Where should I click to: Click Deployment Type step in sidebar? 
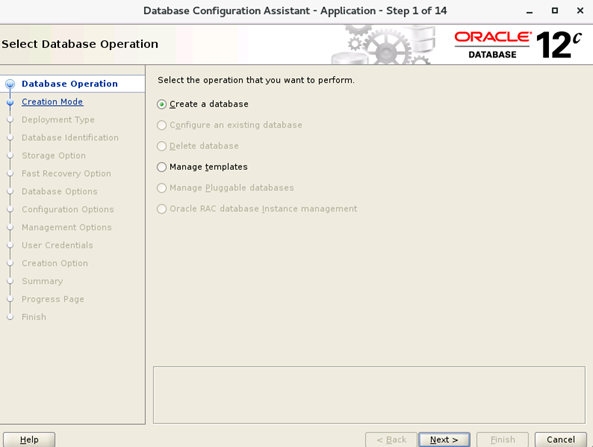[x=58, y=120]
